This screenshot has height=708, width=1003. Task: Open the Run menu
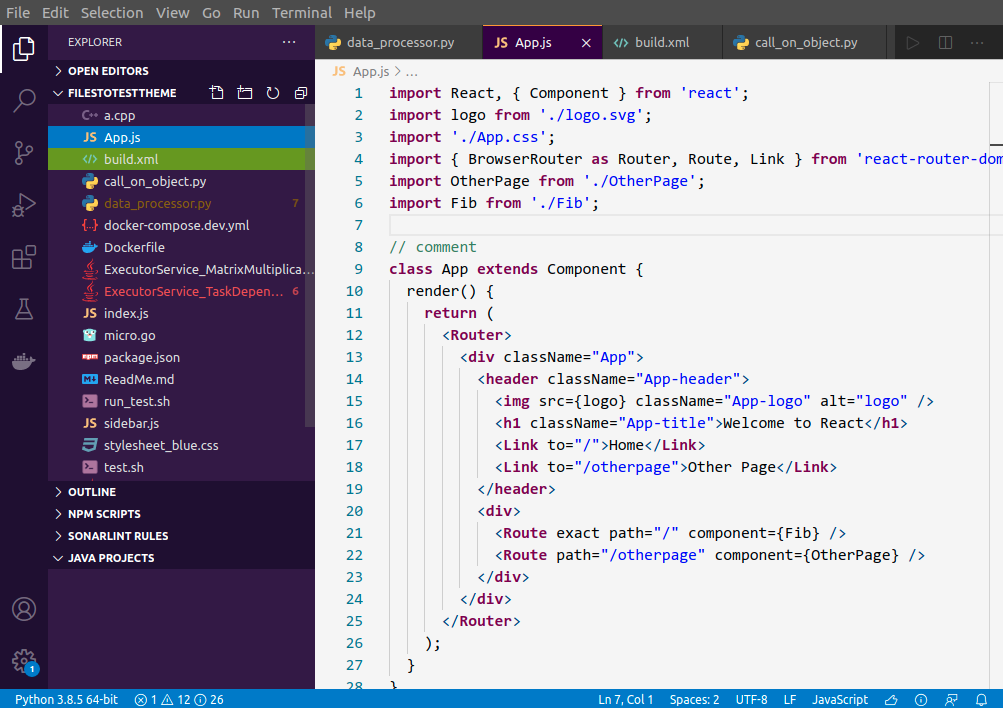[246, 13]
